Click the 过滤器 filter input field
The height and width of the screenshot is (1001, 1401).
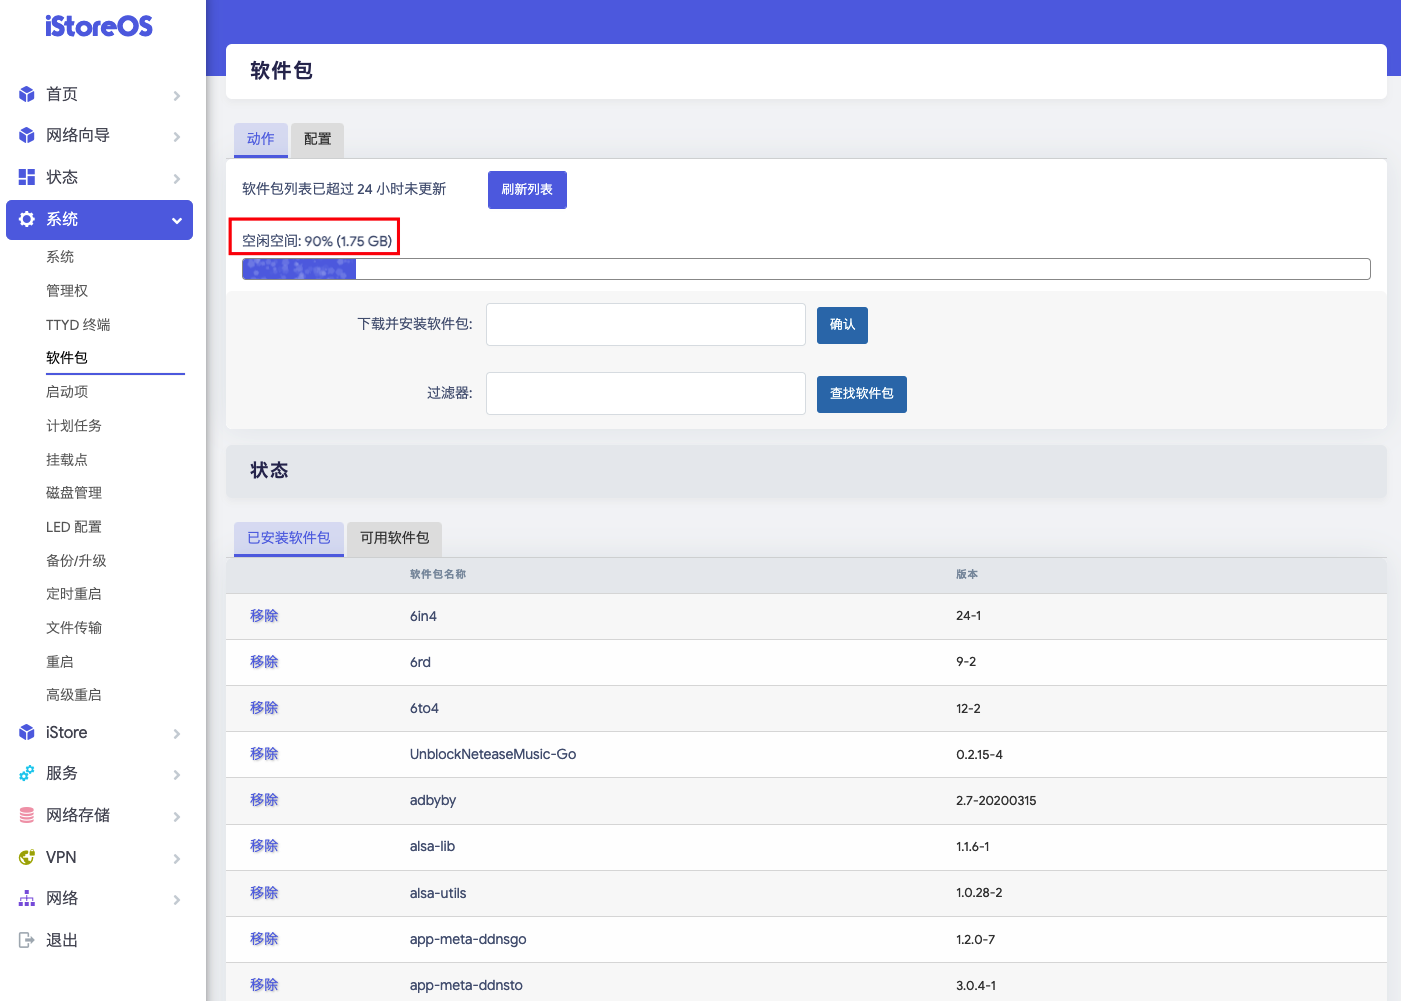click(645, 393)
